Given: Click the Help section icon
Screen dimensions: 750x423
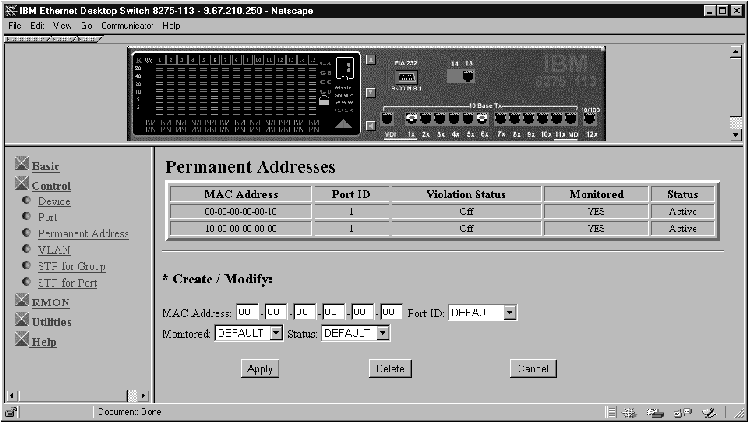Looking at the screenshot, I should pos(22,341).
